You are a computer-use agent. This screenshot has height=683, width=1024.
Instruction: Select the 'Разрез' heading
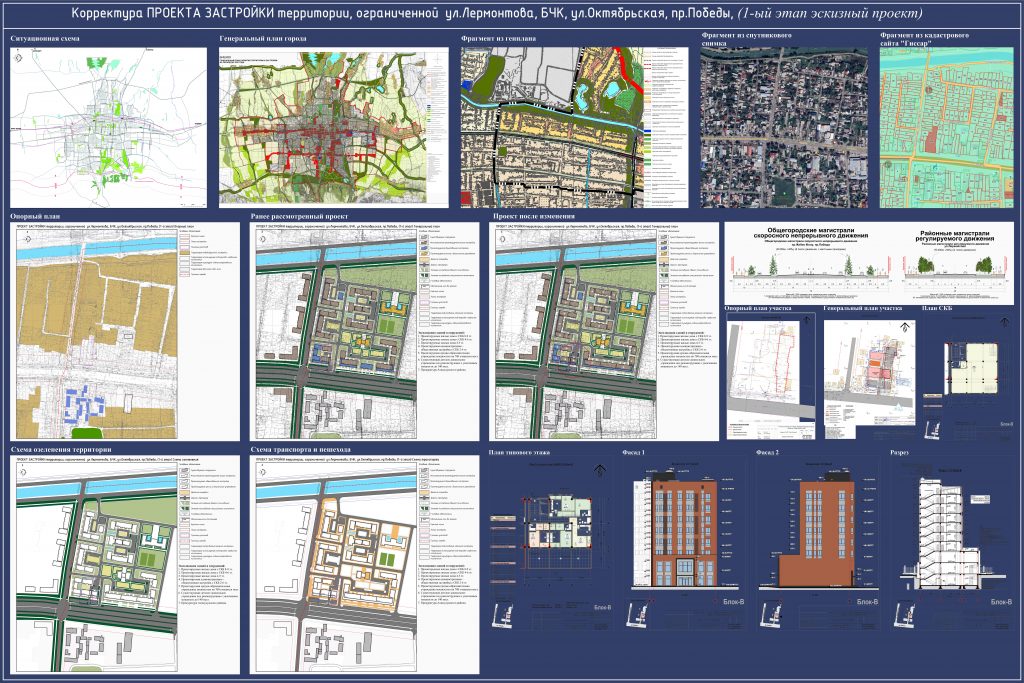click(899, 452)
